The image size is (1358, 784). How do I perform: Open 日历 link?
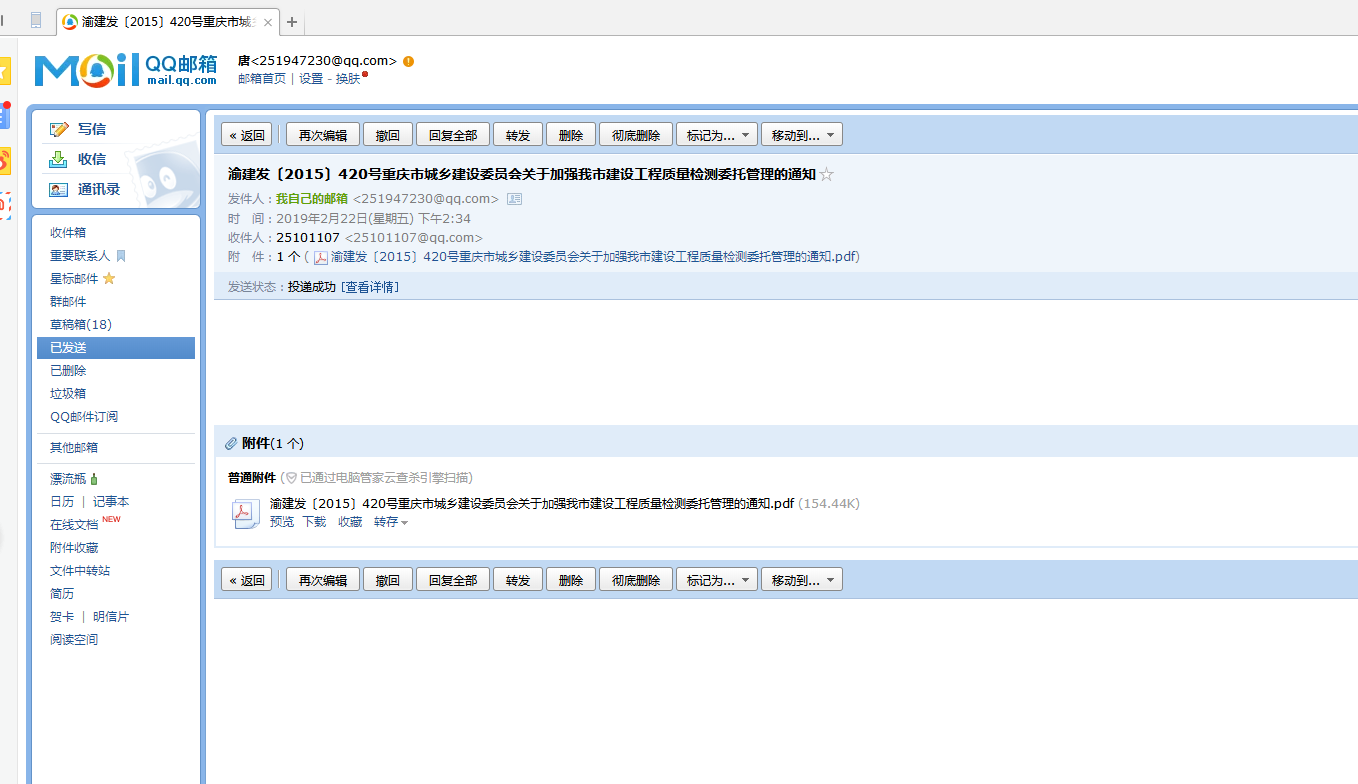click(x=62, y=502)
